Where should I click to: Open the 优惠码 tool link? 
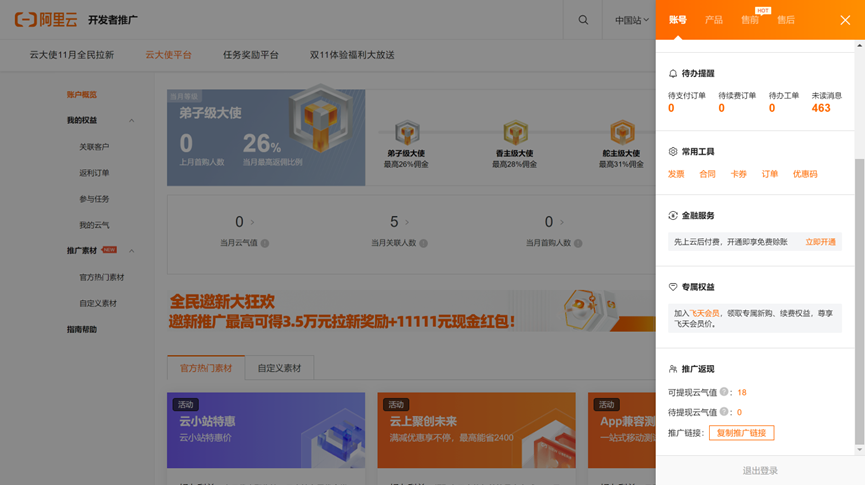(805, 174)
